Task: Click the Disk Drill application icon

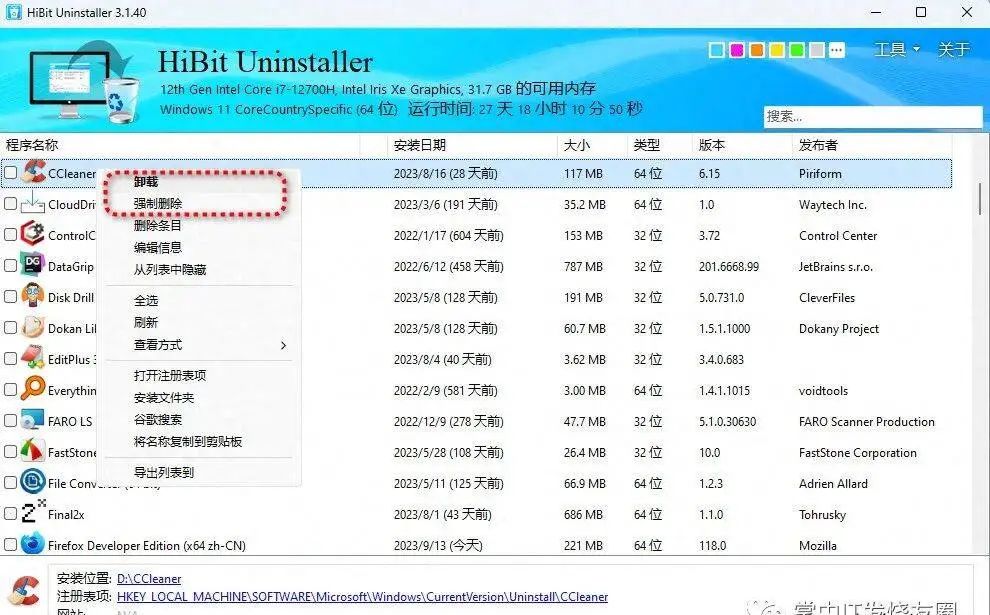Action: click(30, 297)
